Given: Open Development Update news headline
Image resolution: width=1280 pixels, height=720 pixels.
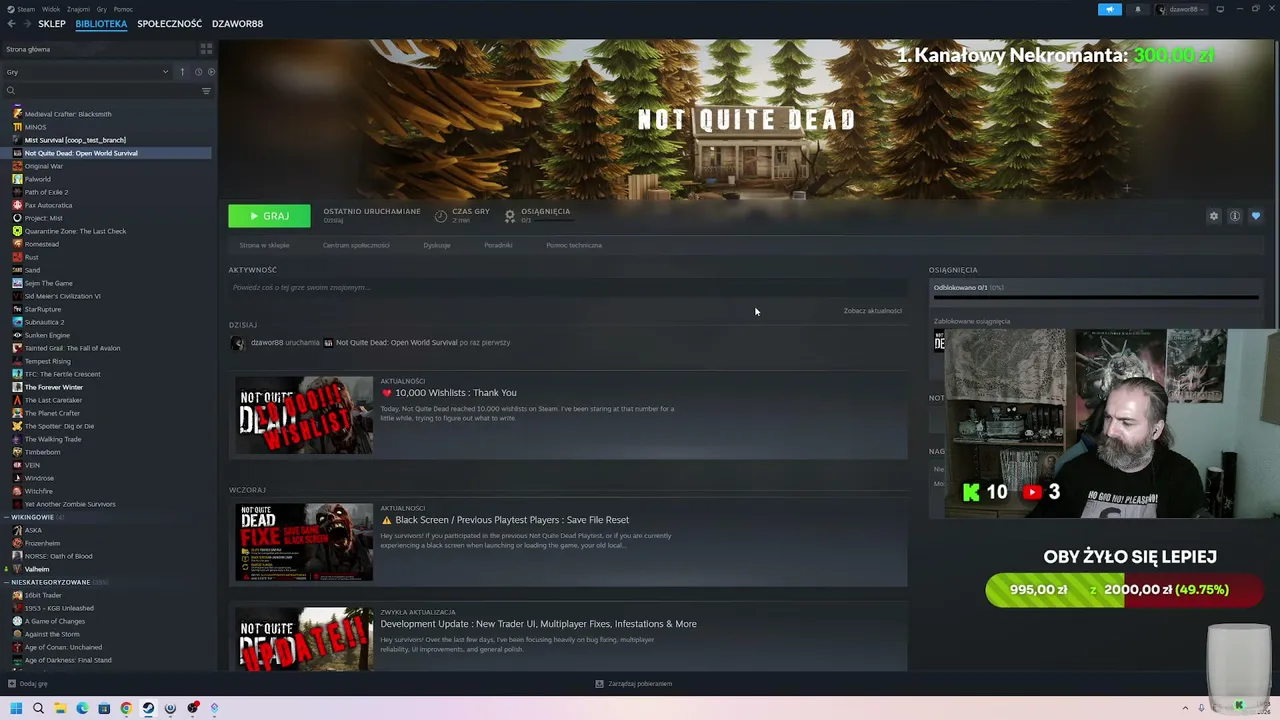Looking at the screenshot, I should [538, 624].
